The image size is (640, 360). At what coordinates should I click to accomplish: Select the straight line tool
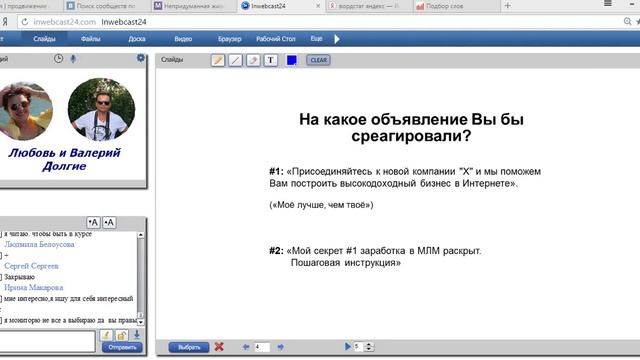point(236,60)
